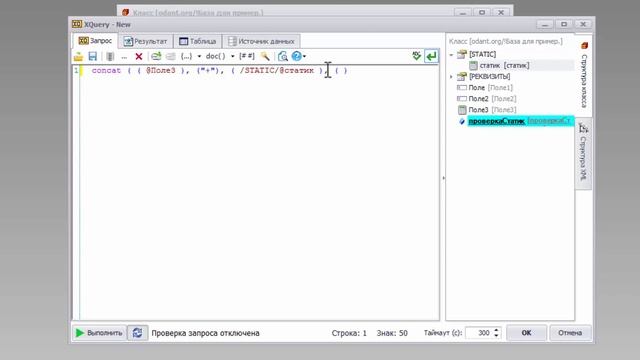Open the find magnifier document icon
The height and width of the screenshot is (360, 640).
point(282,56)
